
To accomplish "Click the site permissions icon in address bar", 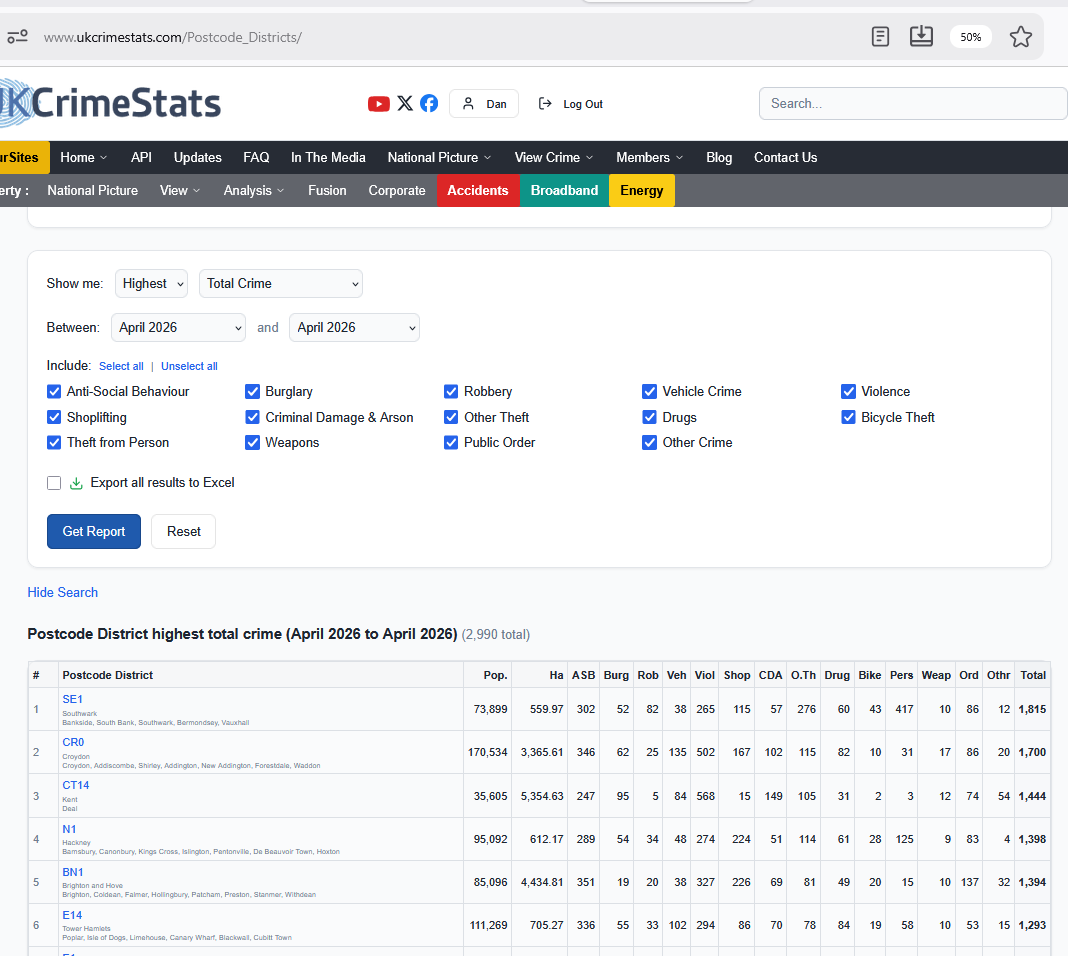I will (x=17, y=37).
